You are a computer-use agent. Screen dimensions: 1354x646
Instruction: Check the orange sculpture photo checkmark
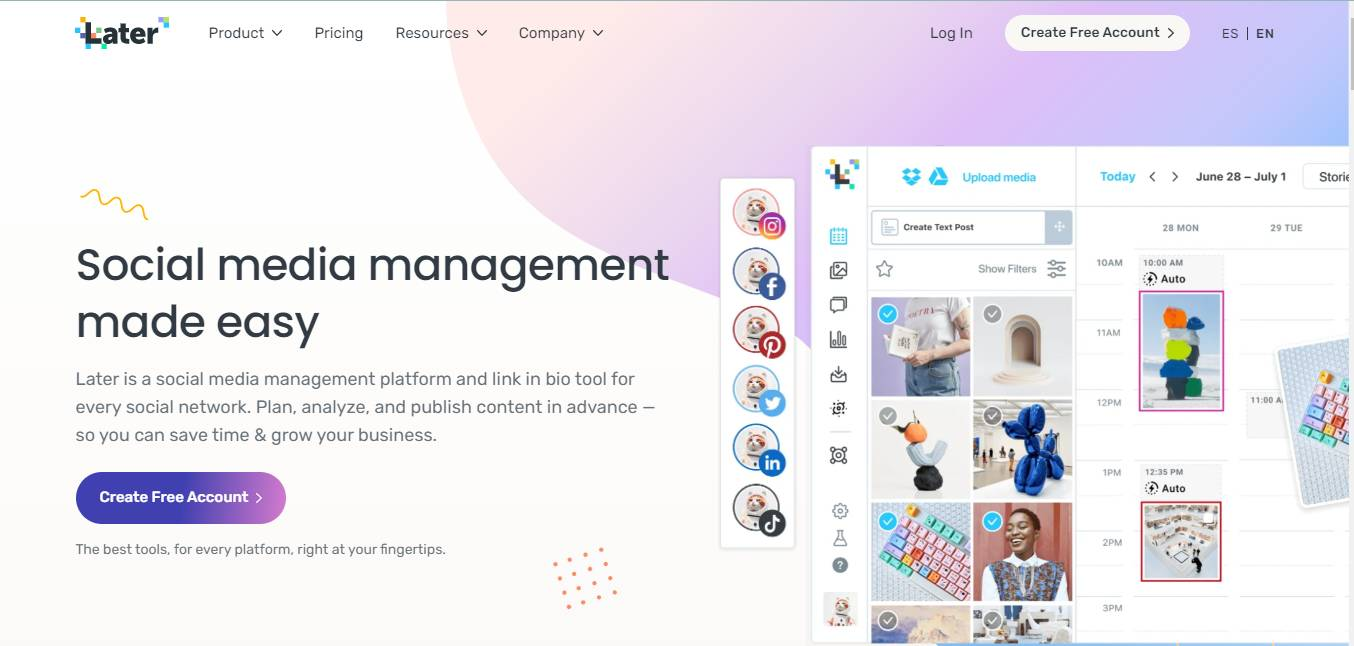coord(887,417)
